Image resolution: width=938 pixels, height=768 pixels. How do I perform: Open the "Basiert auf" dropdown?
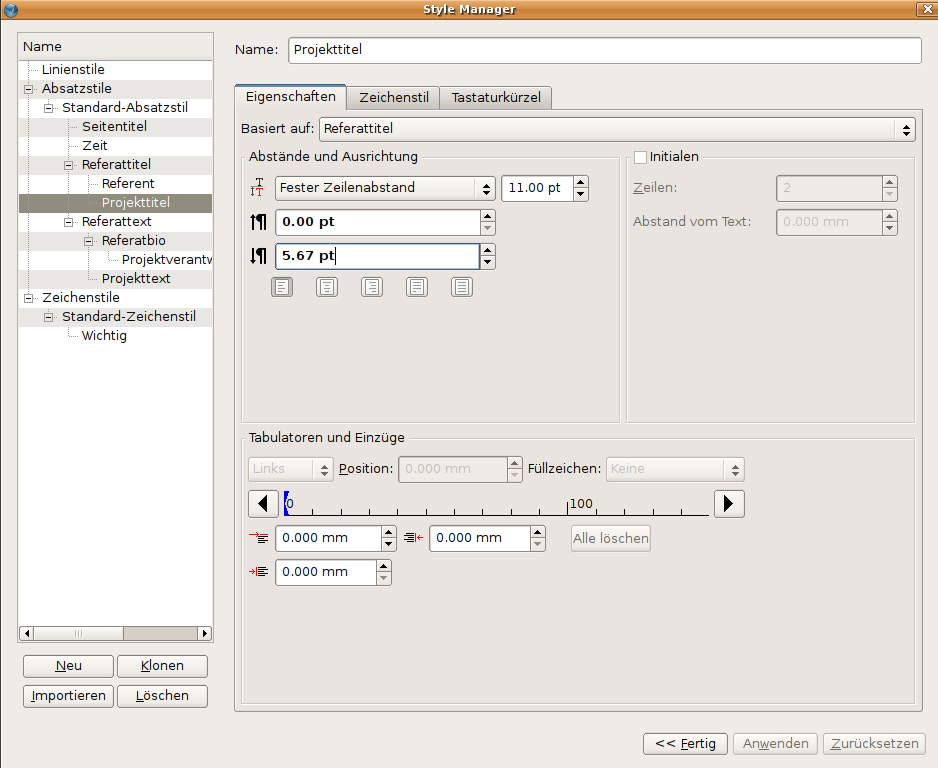pos(617,129)
